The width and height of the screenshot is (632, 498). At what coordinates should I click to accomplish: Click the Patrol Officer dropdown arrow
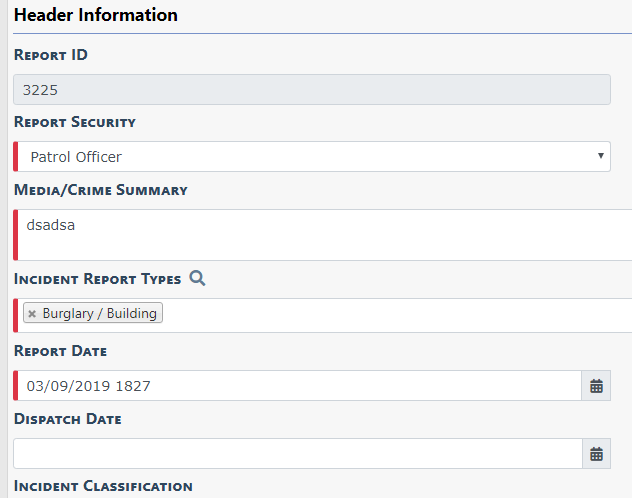[x=600, y=157]
